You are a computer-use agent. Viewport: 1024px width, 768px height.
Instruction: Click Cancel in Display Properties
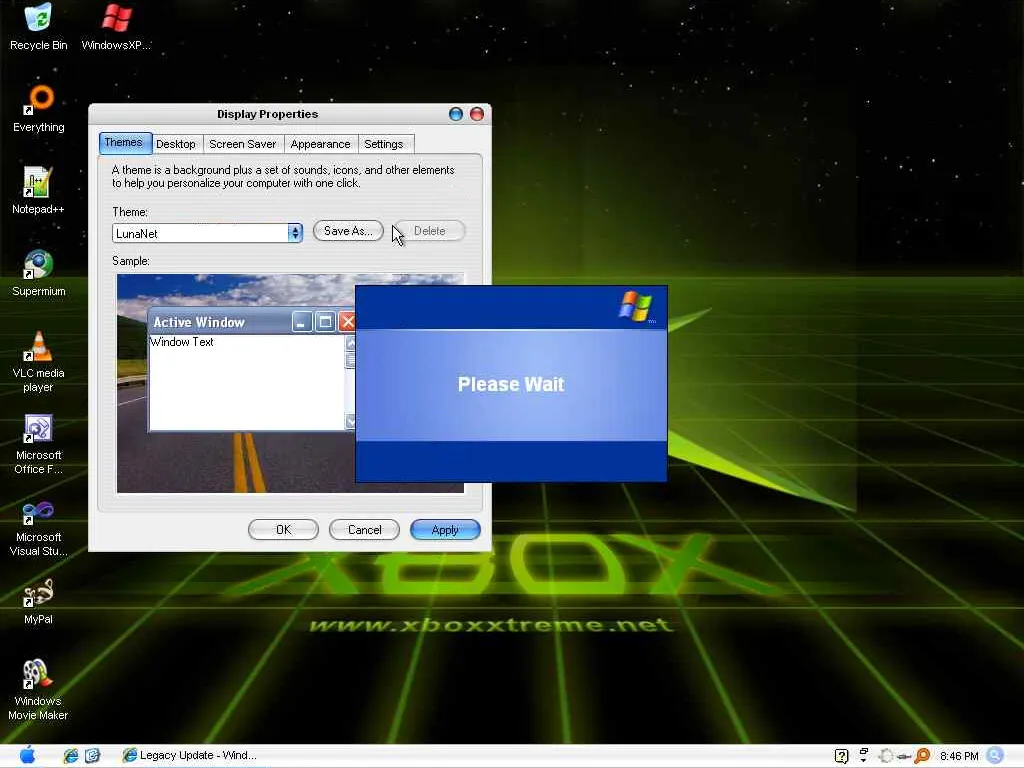coord(364,530)
